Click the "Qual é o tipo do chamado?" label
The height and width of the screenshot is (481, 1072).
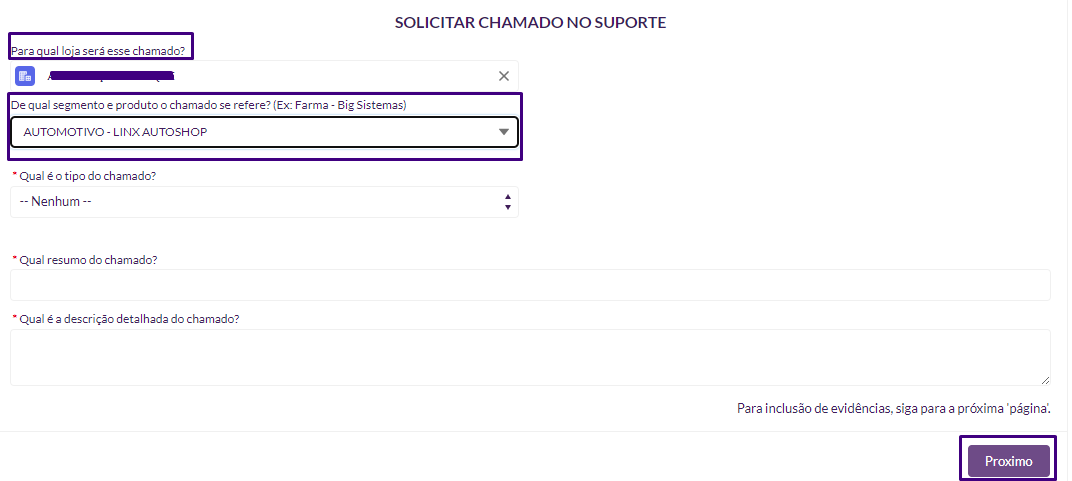tap(88, 176)
